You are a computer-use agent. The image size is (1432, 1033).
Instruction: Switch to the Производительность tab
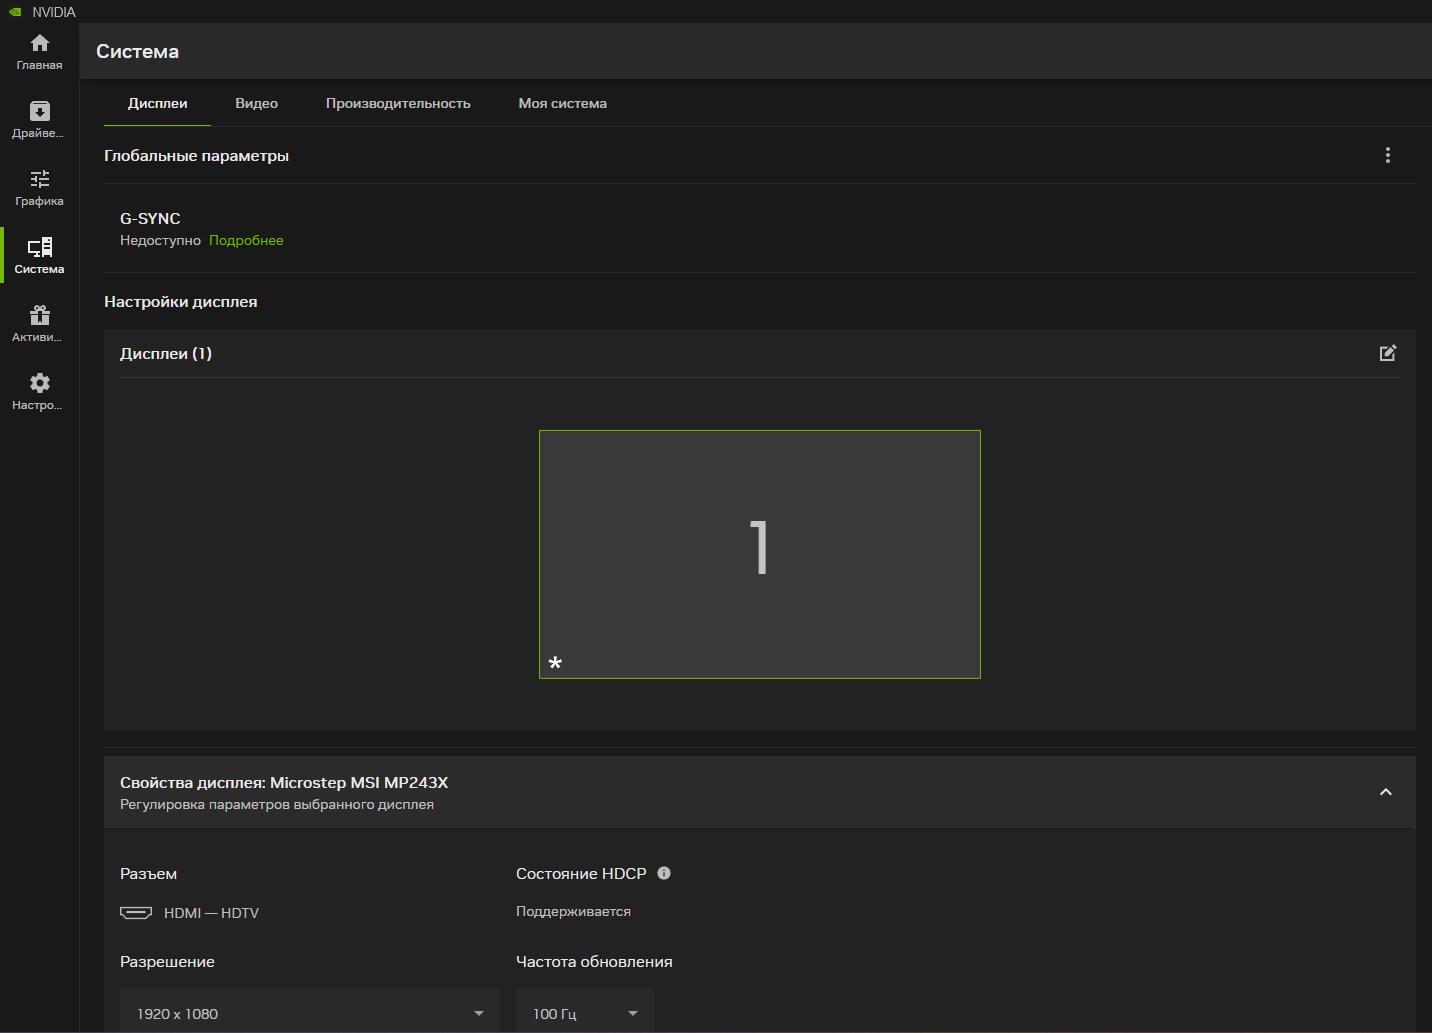[398, 103]
